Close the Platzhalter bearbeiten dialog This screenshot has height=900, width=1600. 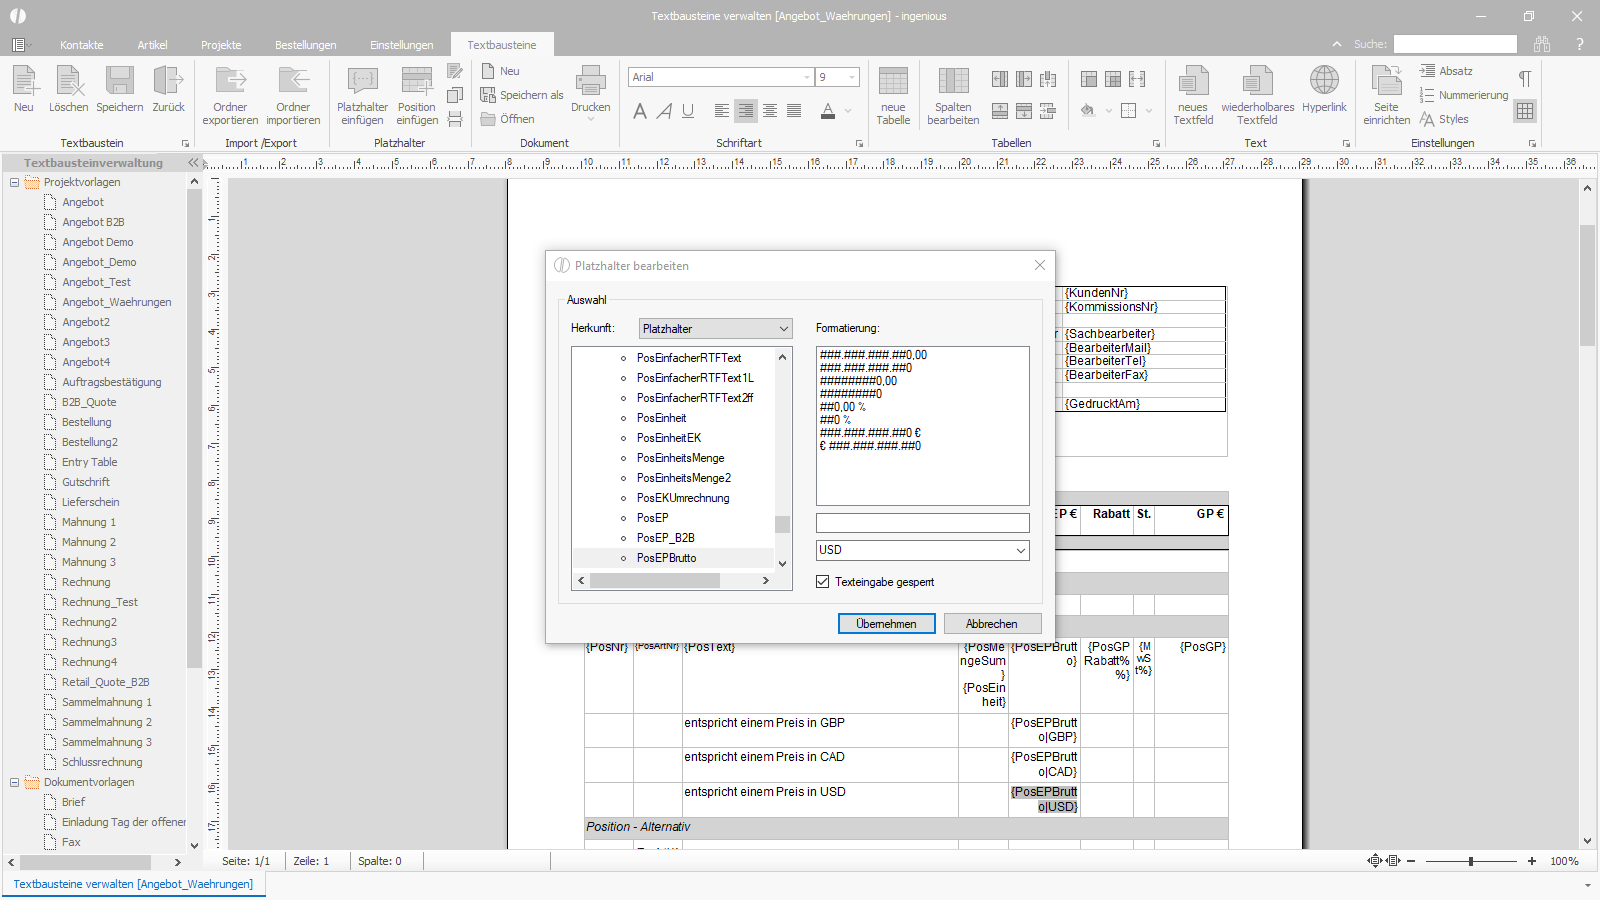pos(1040,265)
